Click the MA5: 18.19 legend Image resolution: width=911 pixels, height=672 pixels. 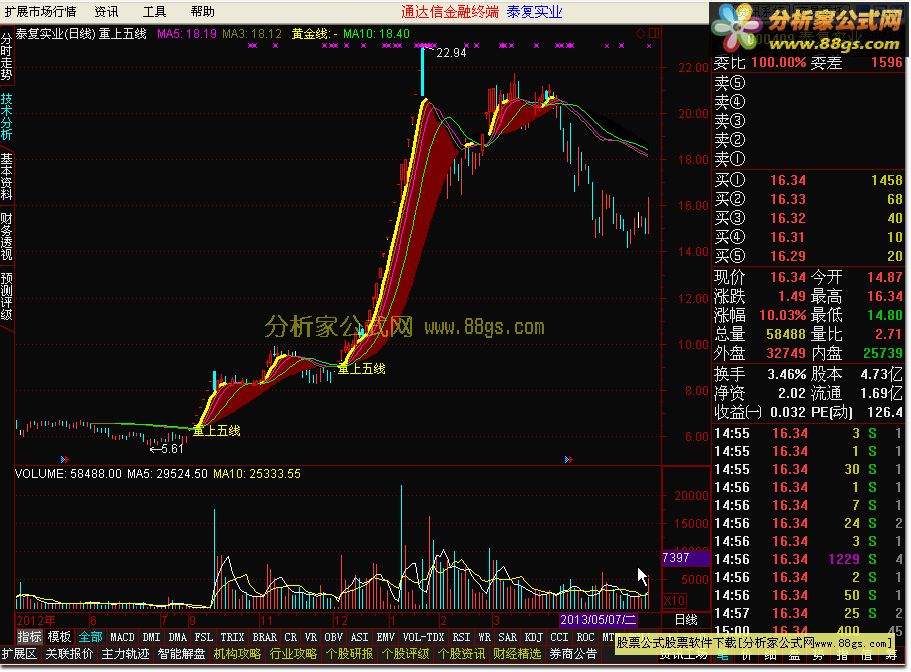click(186, 34)
